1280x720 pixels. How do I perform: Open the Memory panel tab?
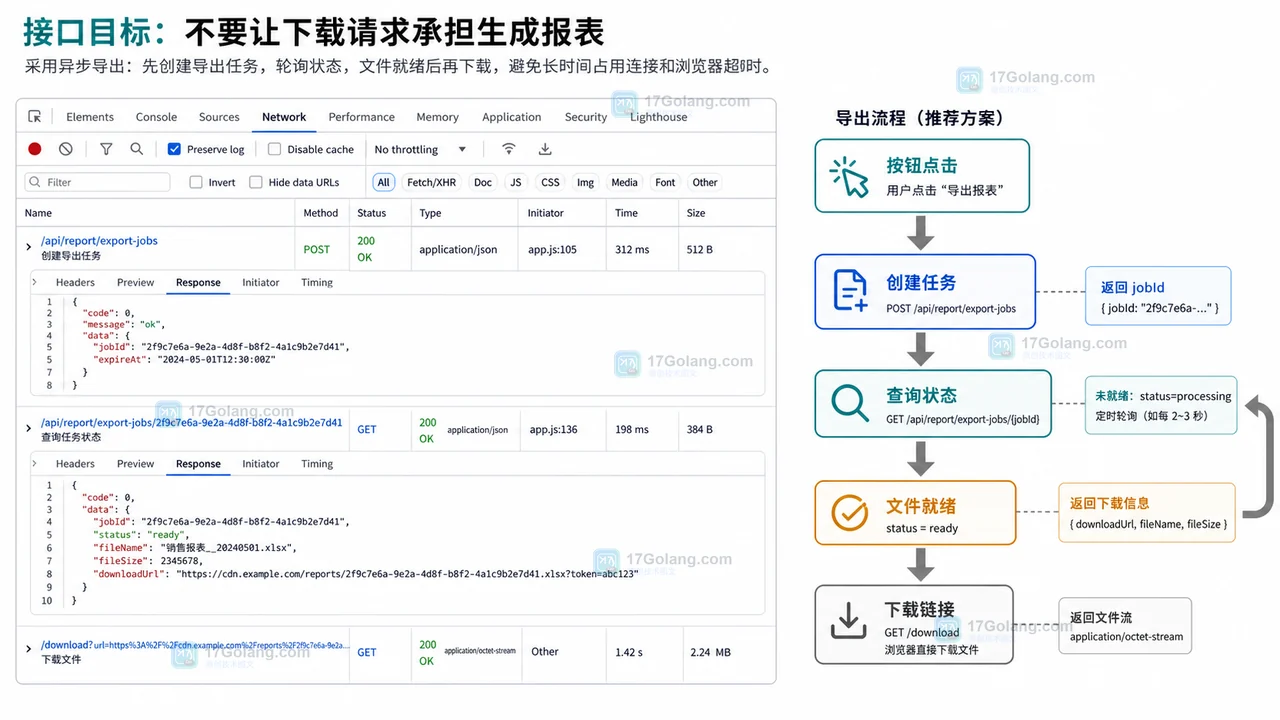[x=437, y=117]
